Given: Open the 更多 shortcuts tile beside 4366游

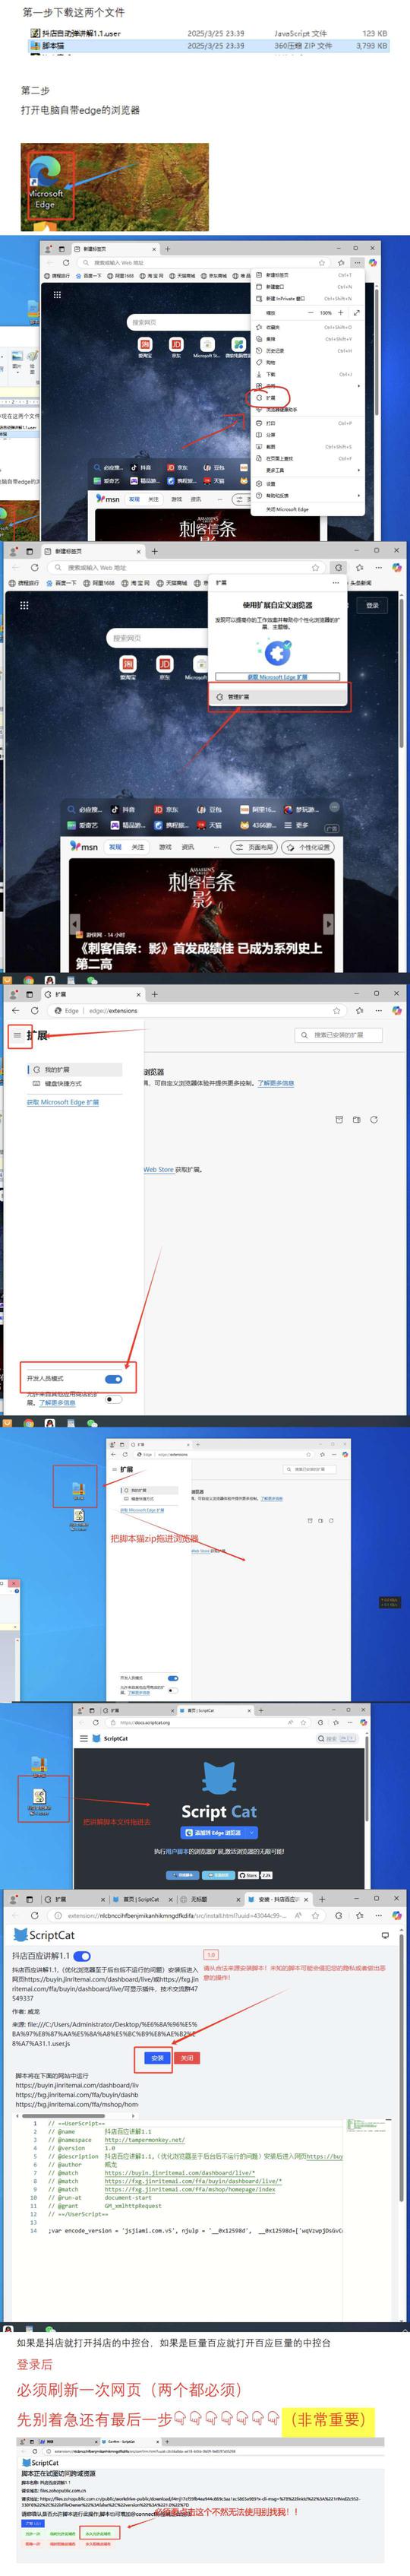Looking at the screenshot, I should tap(297, 825).
